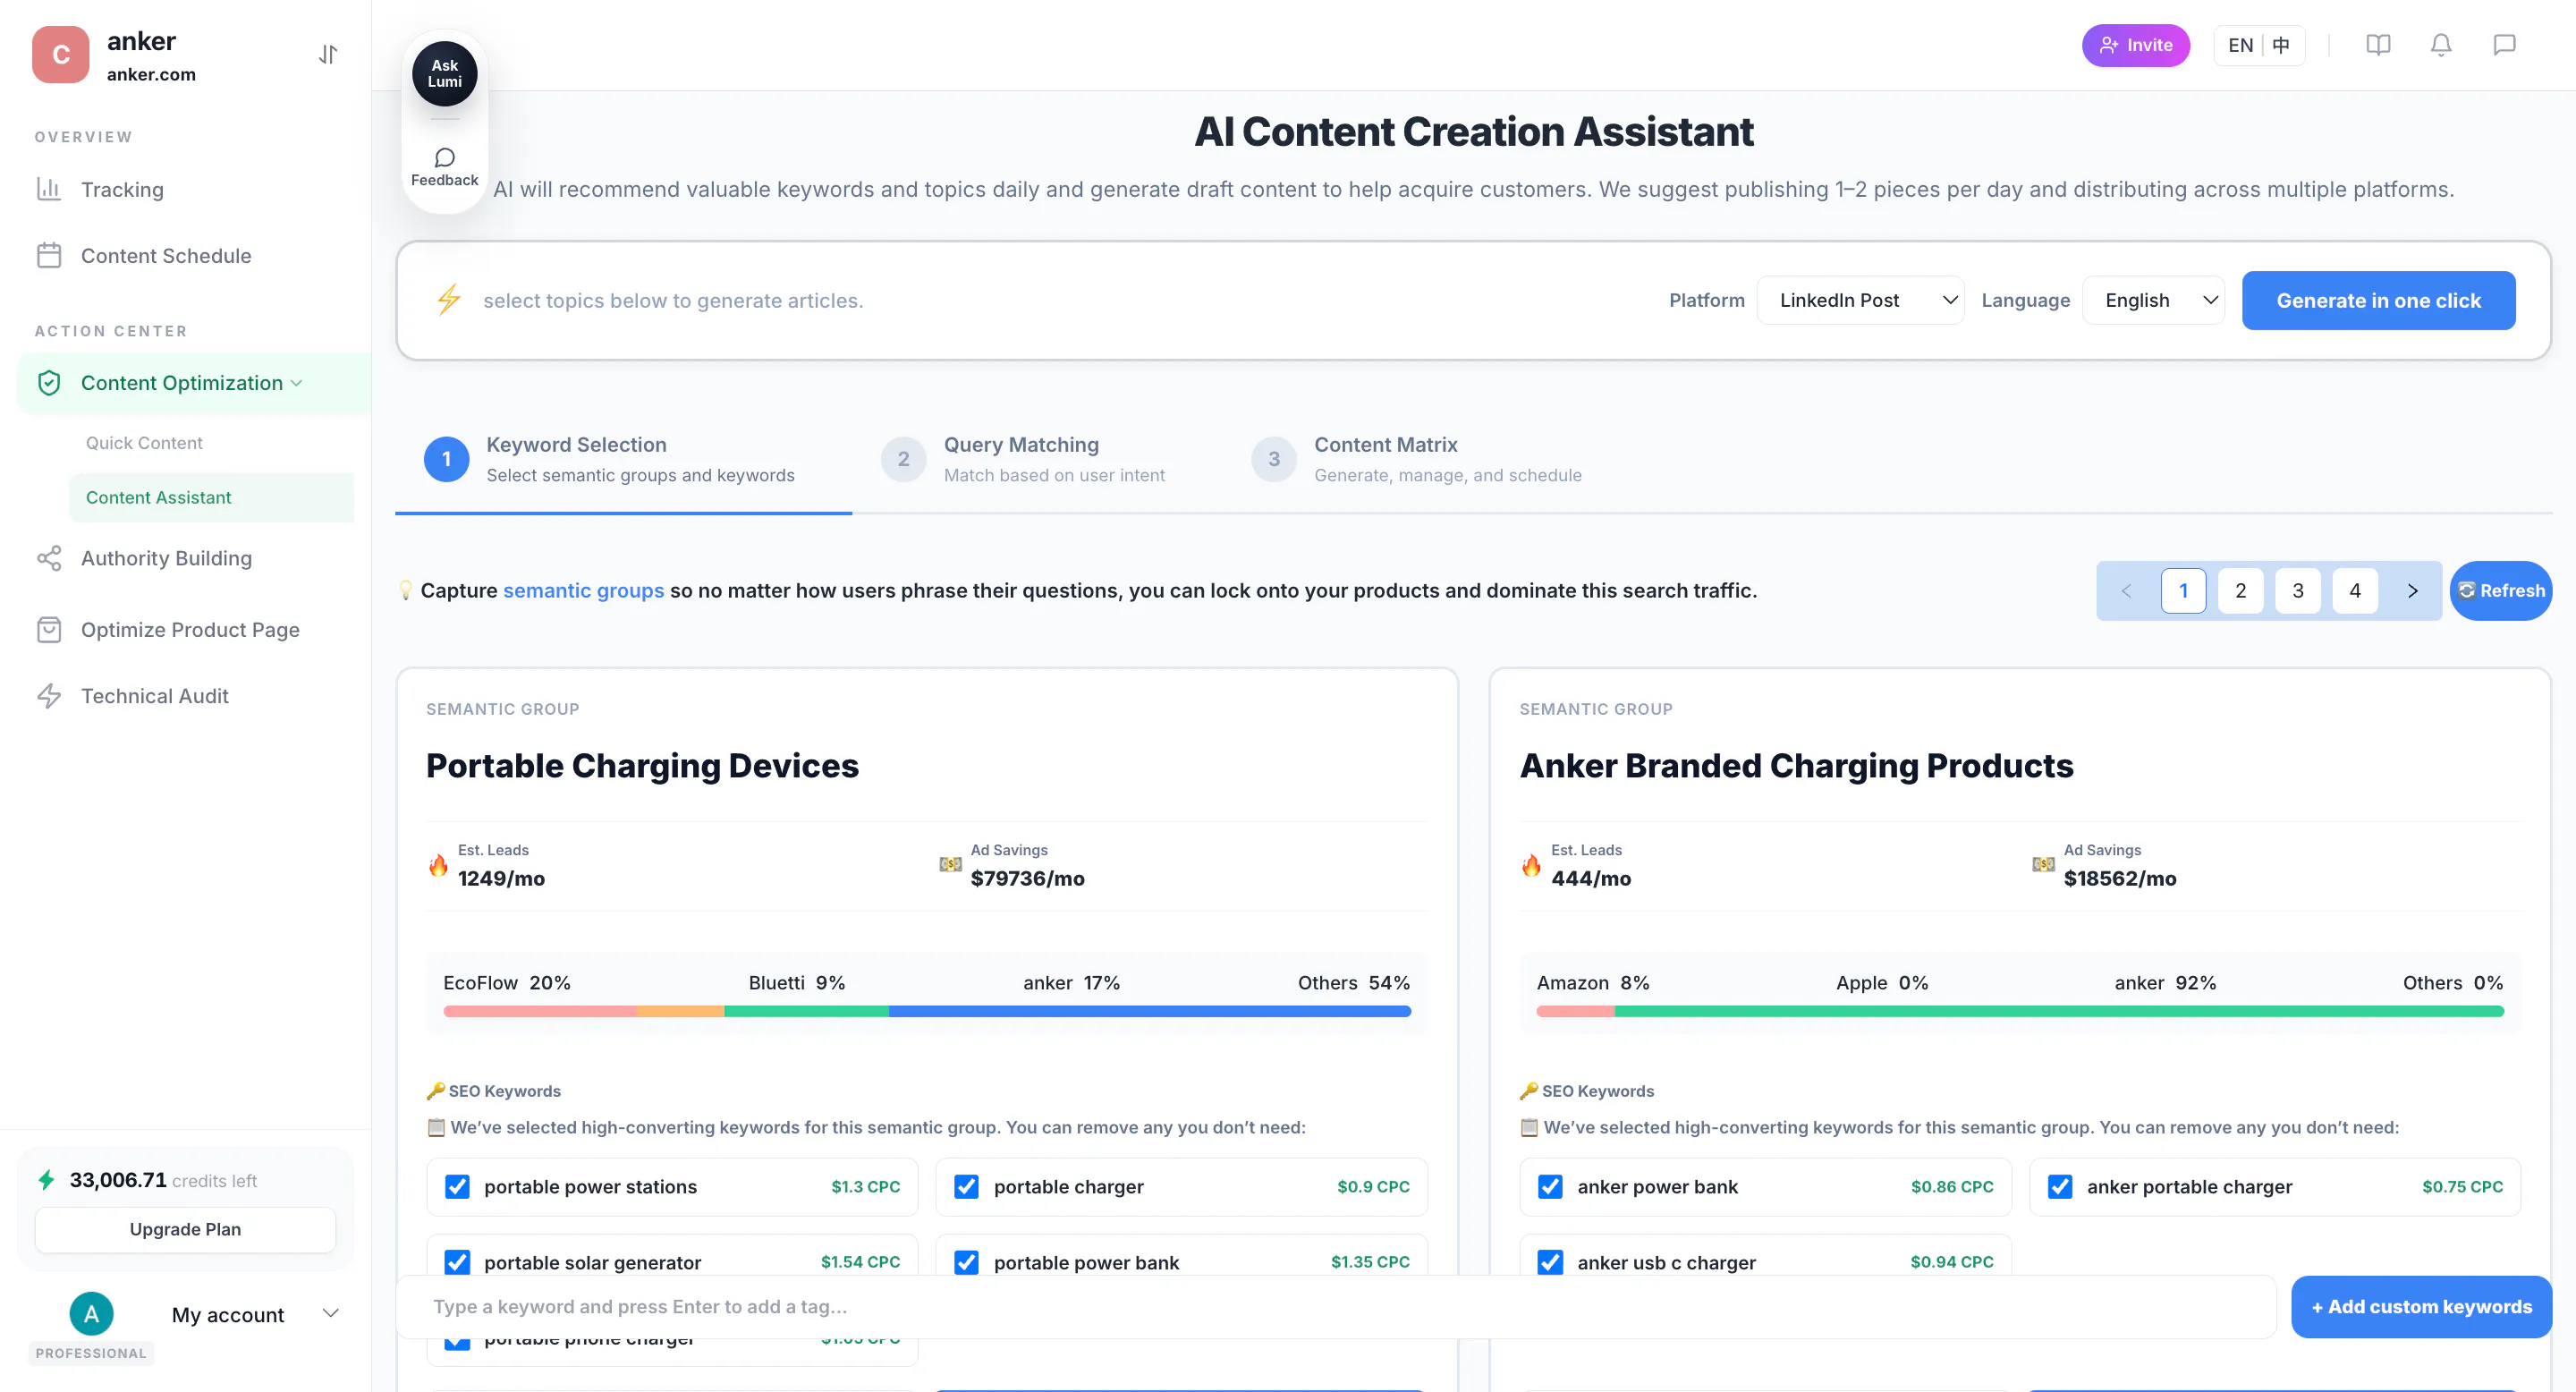Viewport: 2576px width, 1392px height.
Task: Click the Authority Building share icon
Action: click(49, 558)
